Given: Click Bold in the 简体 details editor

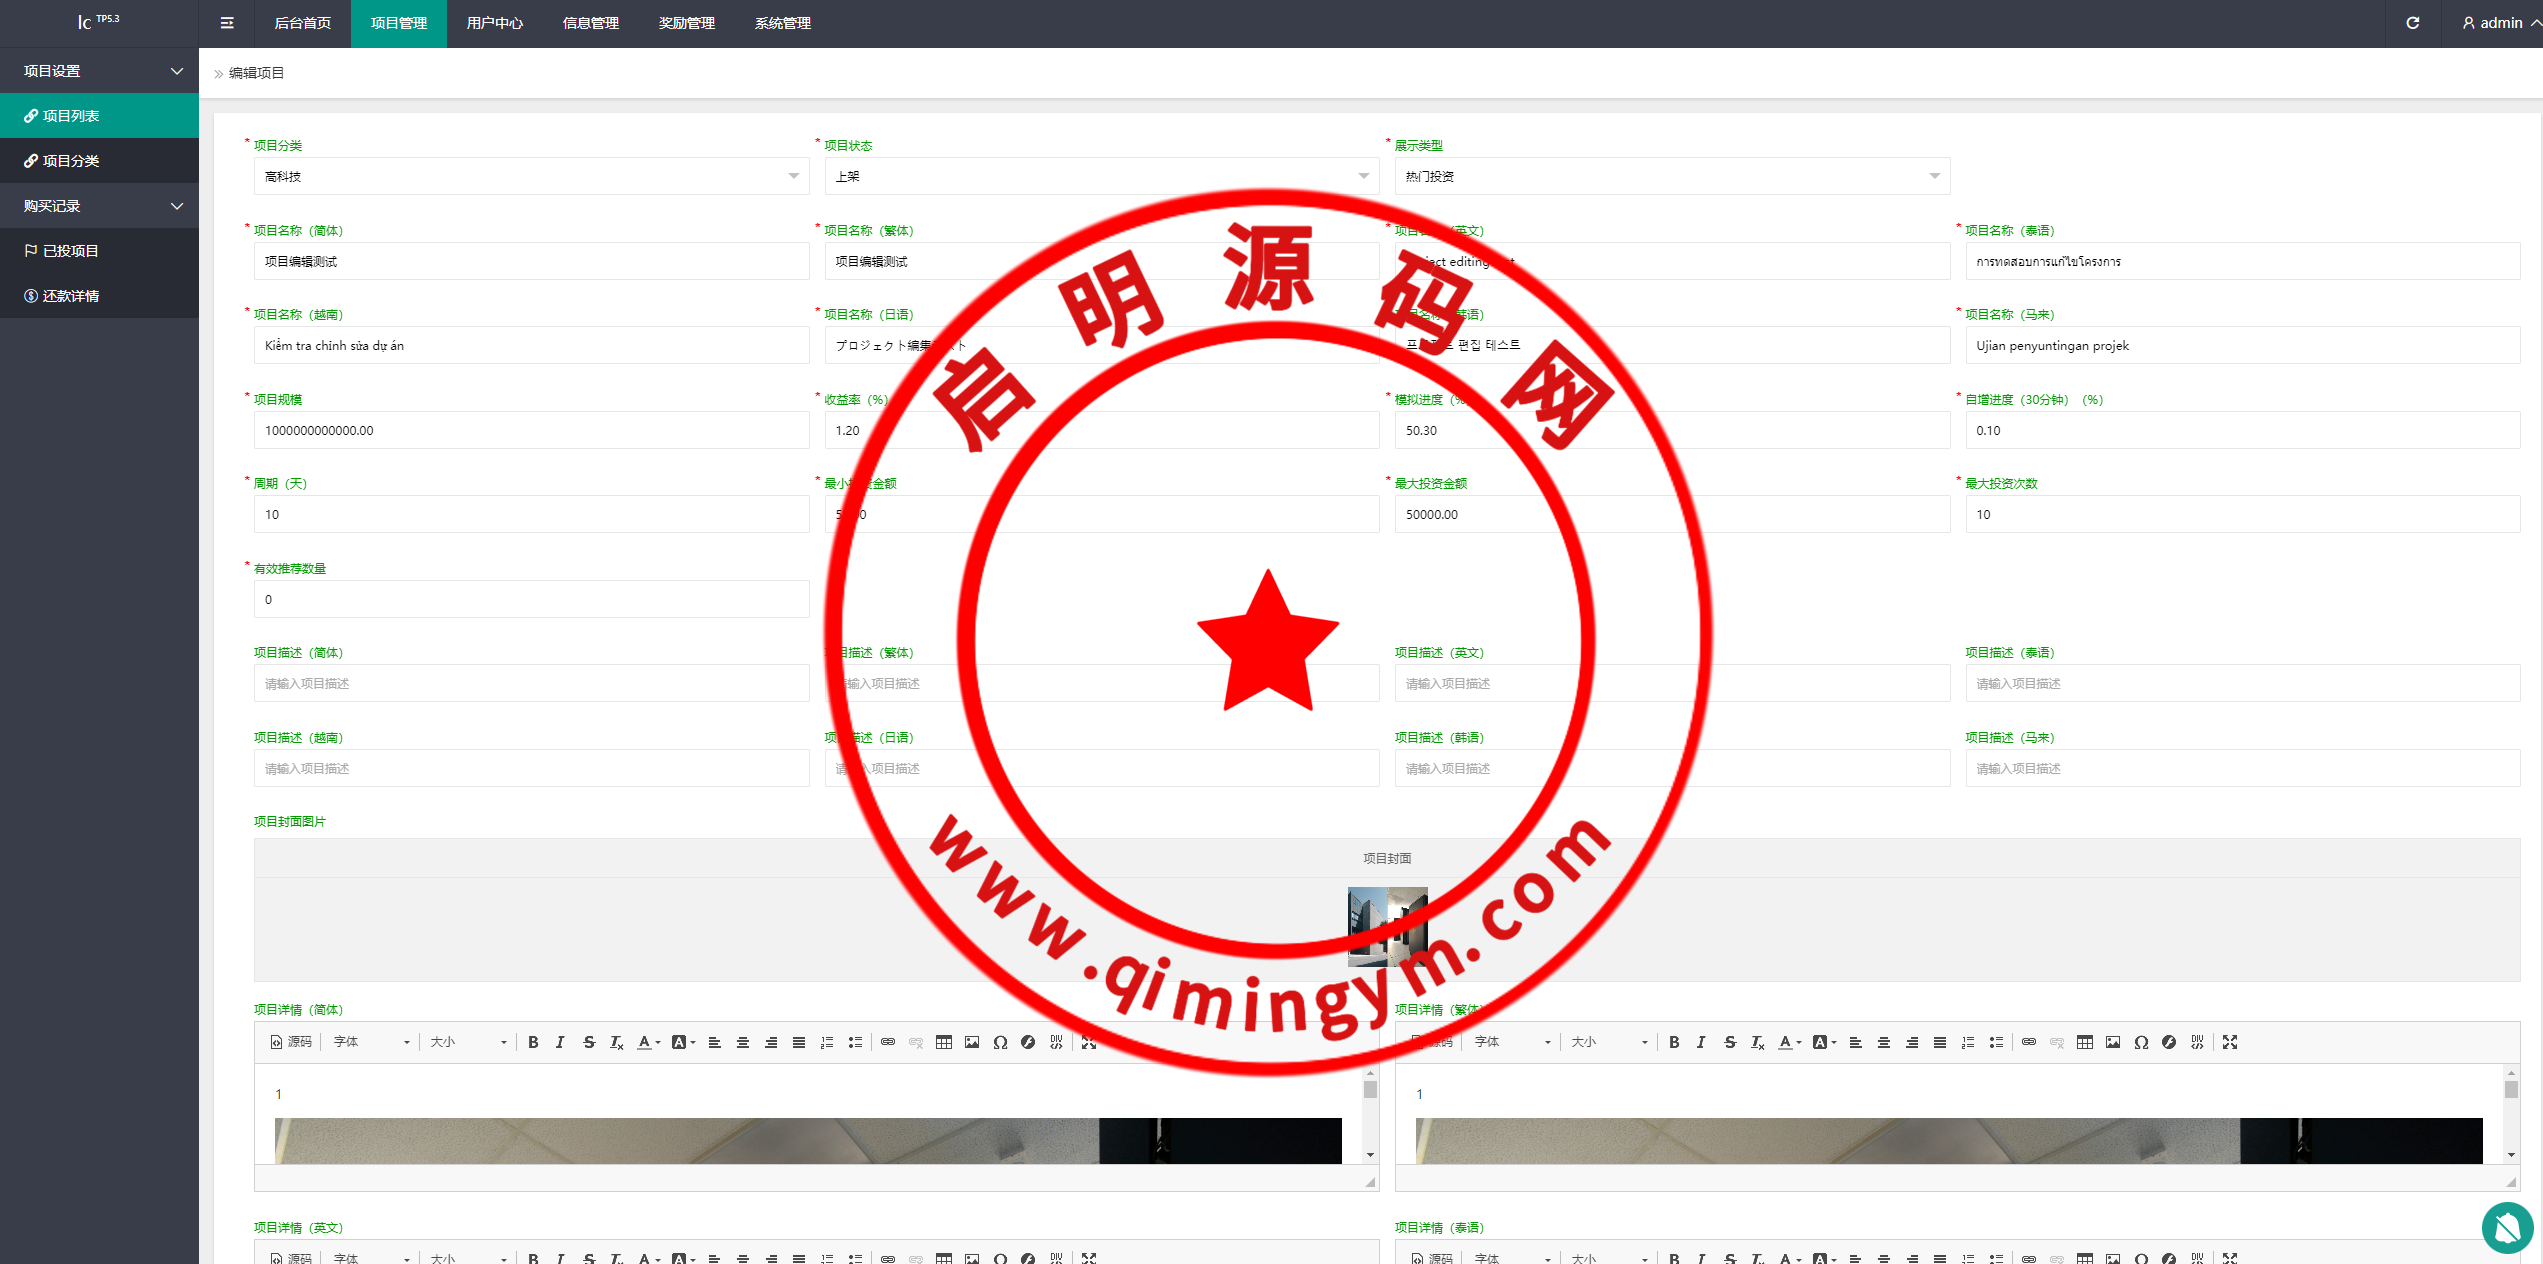Looking at the screenshot, I should [533, 1042].
